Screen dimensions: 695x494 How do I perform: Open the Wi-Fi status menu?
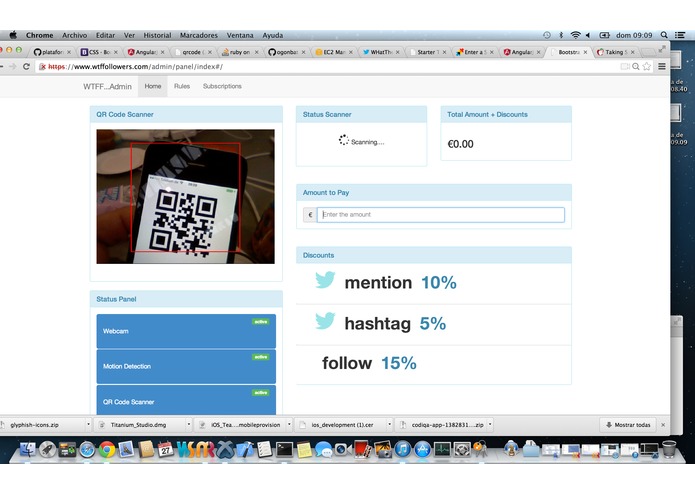tap(575, 35)
